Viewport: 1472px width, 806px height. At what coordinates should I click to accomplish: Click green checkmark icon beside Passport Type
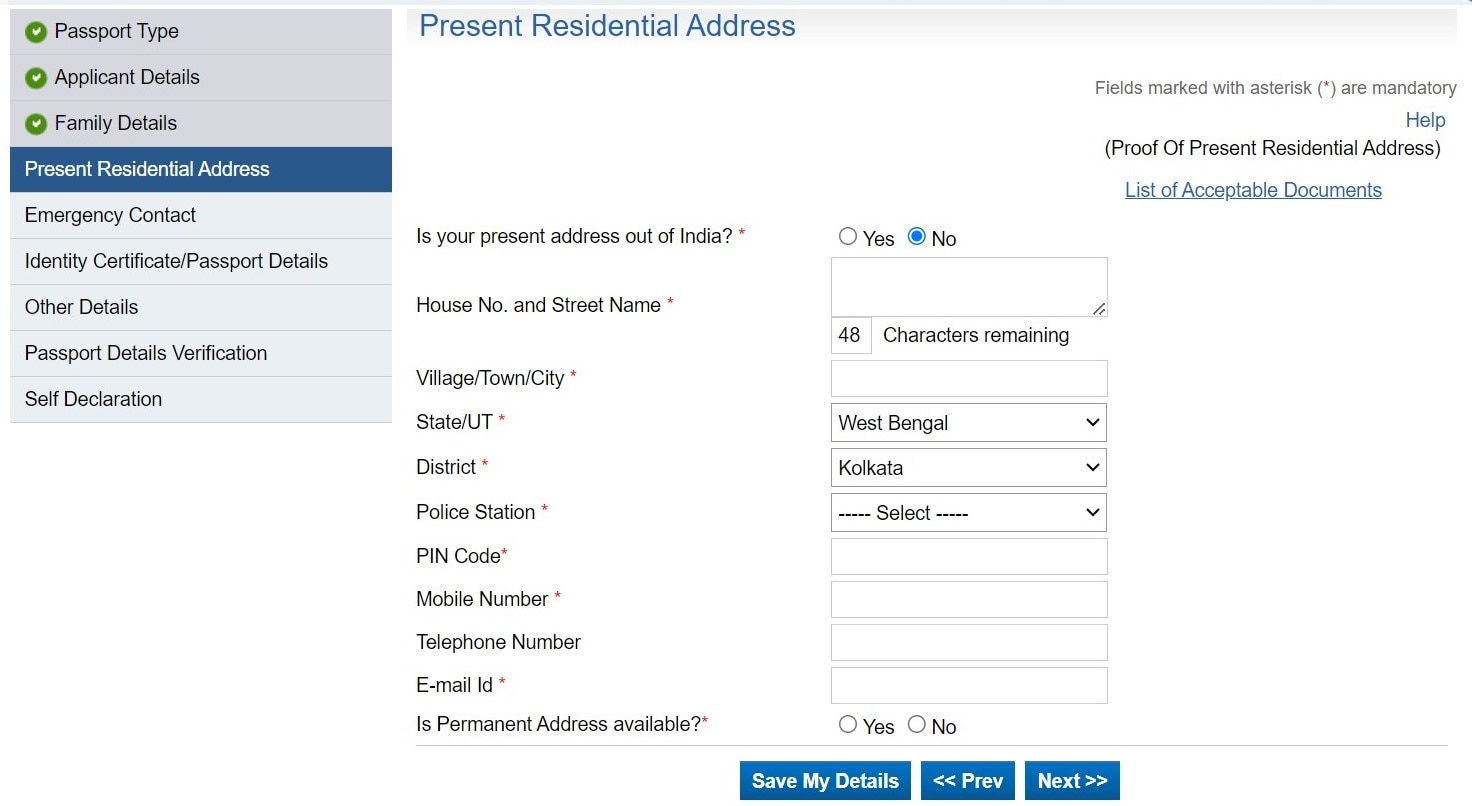[36, 32]
